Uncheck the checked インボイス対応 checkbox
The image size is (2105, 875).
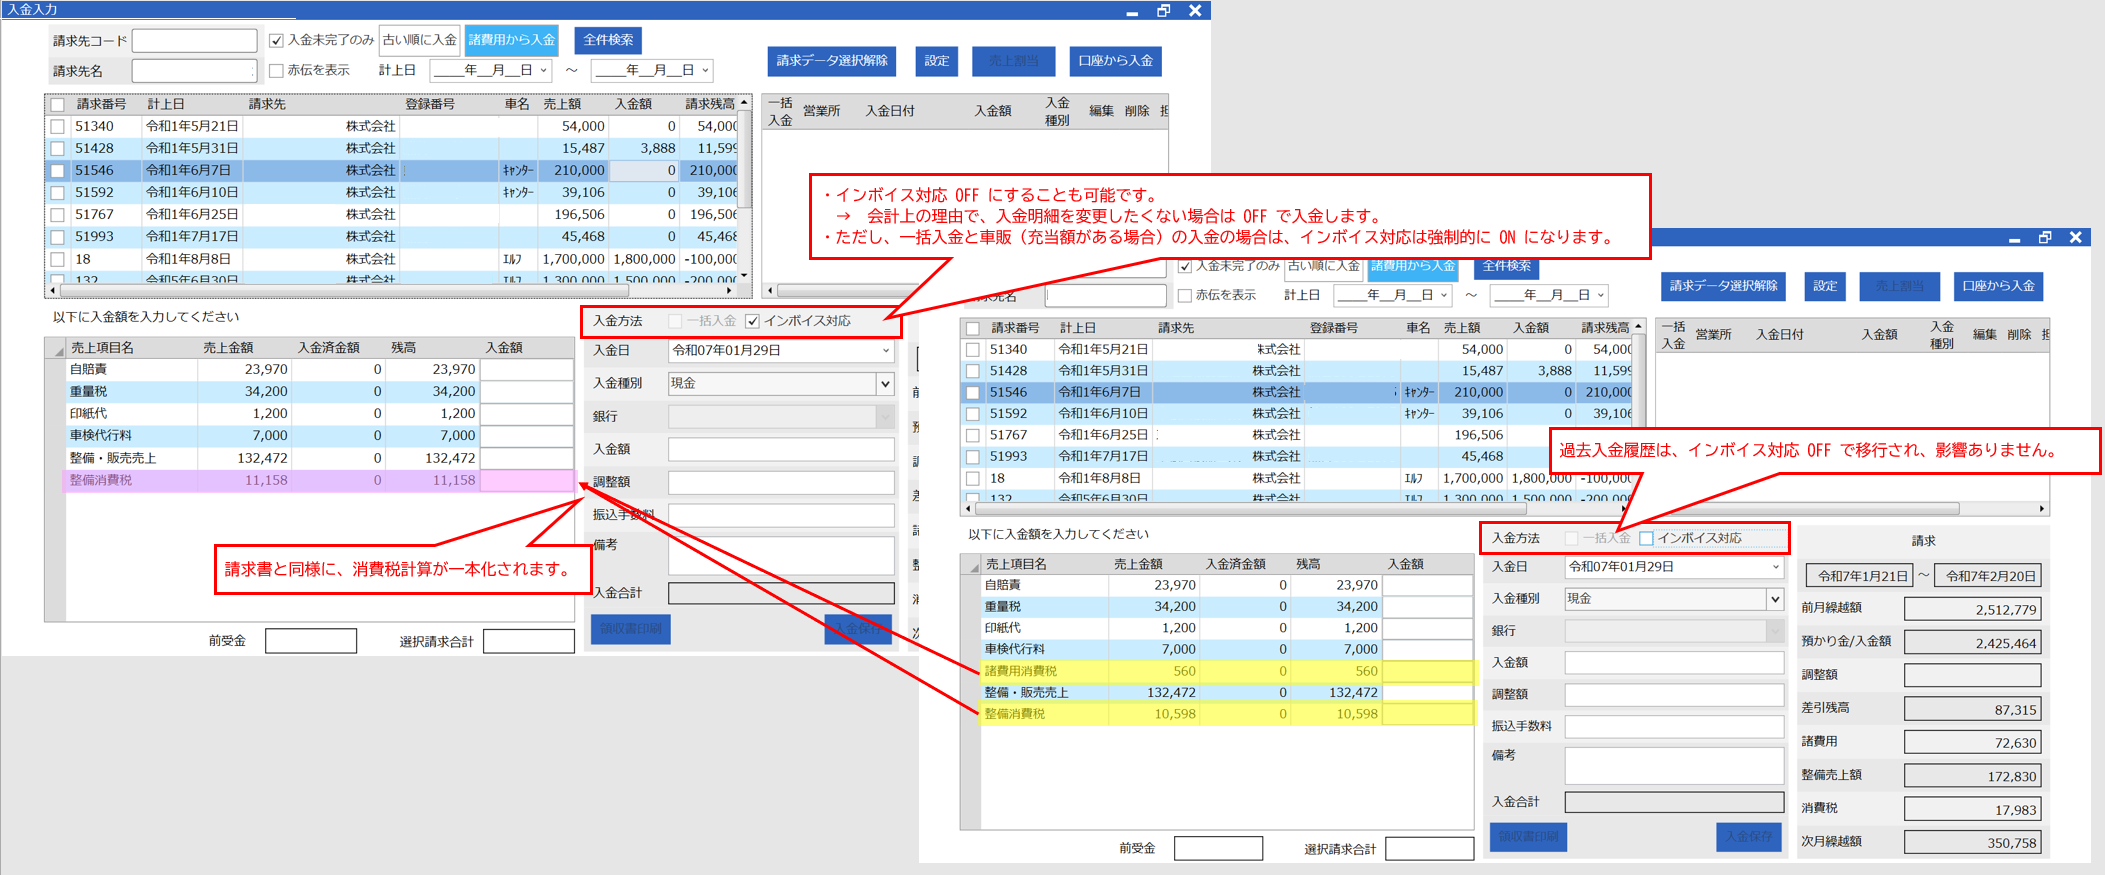point(753,321)
